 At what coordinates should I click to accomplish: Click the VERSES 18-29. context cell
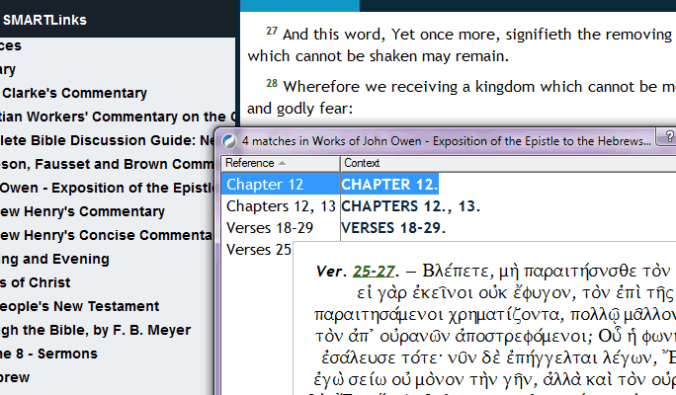pyautogui.click(x=393, y=228)
